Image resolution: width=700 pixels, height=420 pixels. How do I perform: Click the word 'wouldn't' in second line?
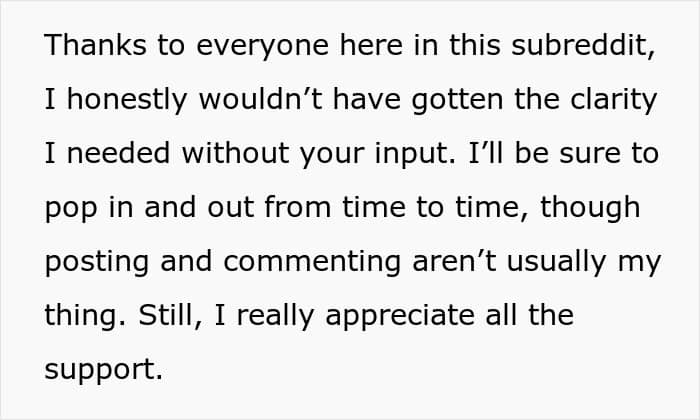[260, 99]
